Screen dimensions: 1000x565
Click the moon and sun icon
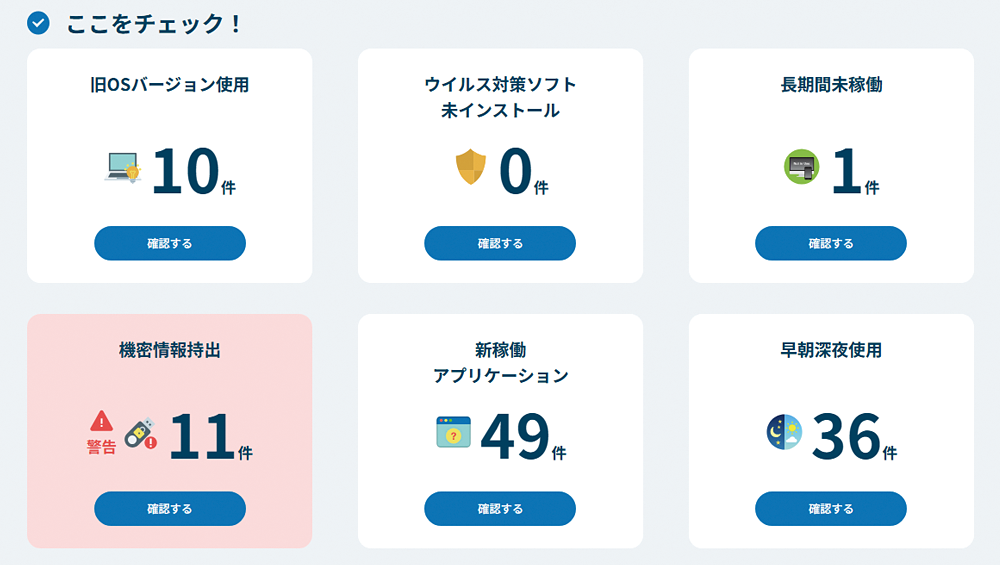pyautogui.click(x=784, y=432)
